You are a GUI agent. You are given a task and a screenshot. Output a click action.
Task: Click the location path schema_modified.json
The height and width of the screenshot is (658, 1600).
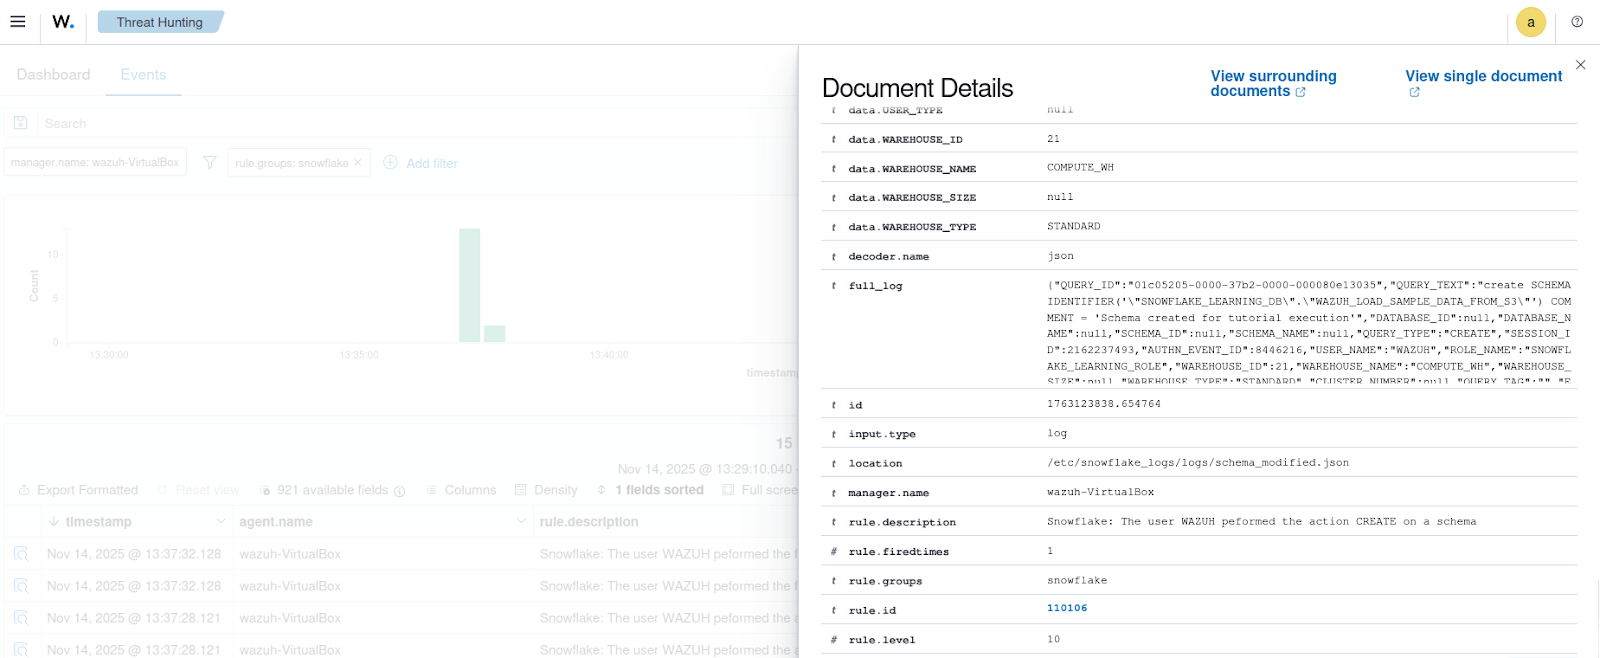pyautogui.click(x=1198, y=463)
